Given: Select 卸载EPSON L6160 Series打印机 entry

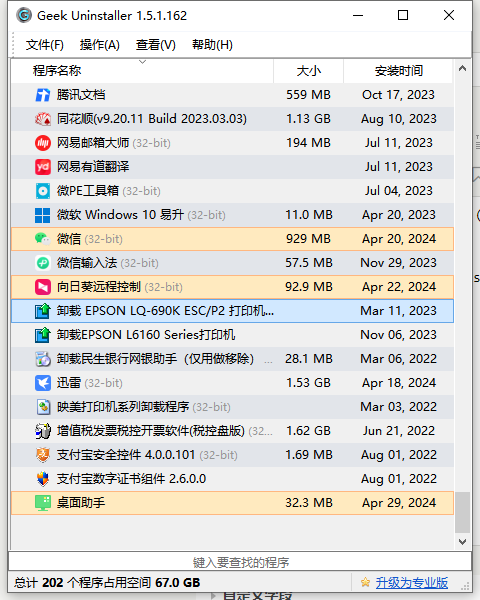Looking at the screenshot, I should (146, 335).
